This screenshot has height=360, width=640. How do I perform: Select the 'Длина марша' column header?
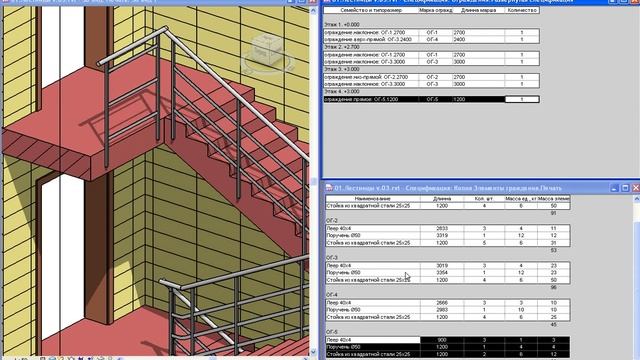pos(478,10)
